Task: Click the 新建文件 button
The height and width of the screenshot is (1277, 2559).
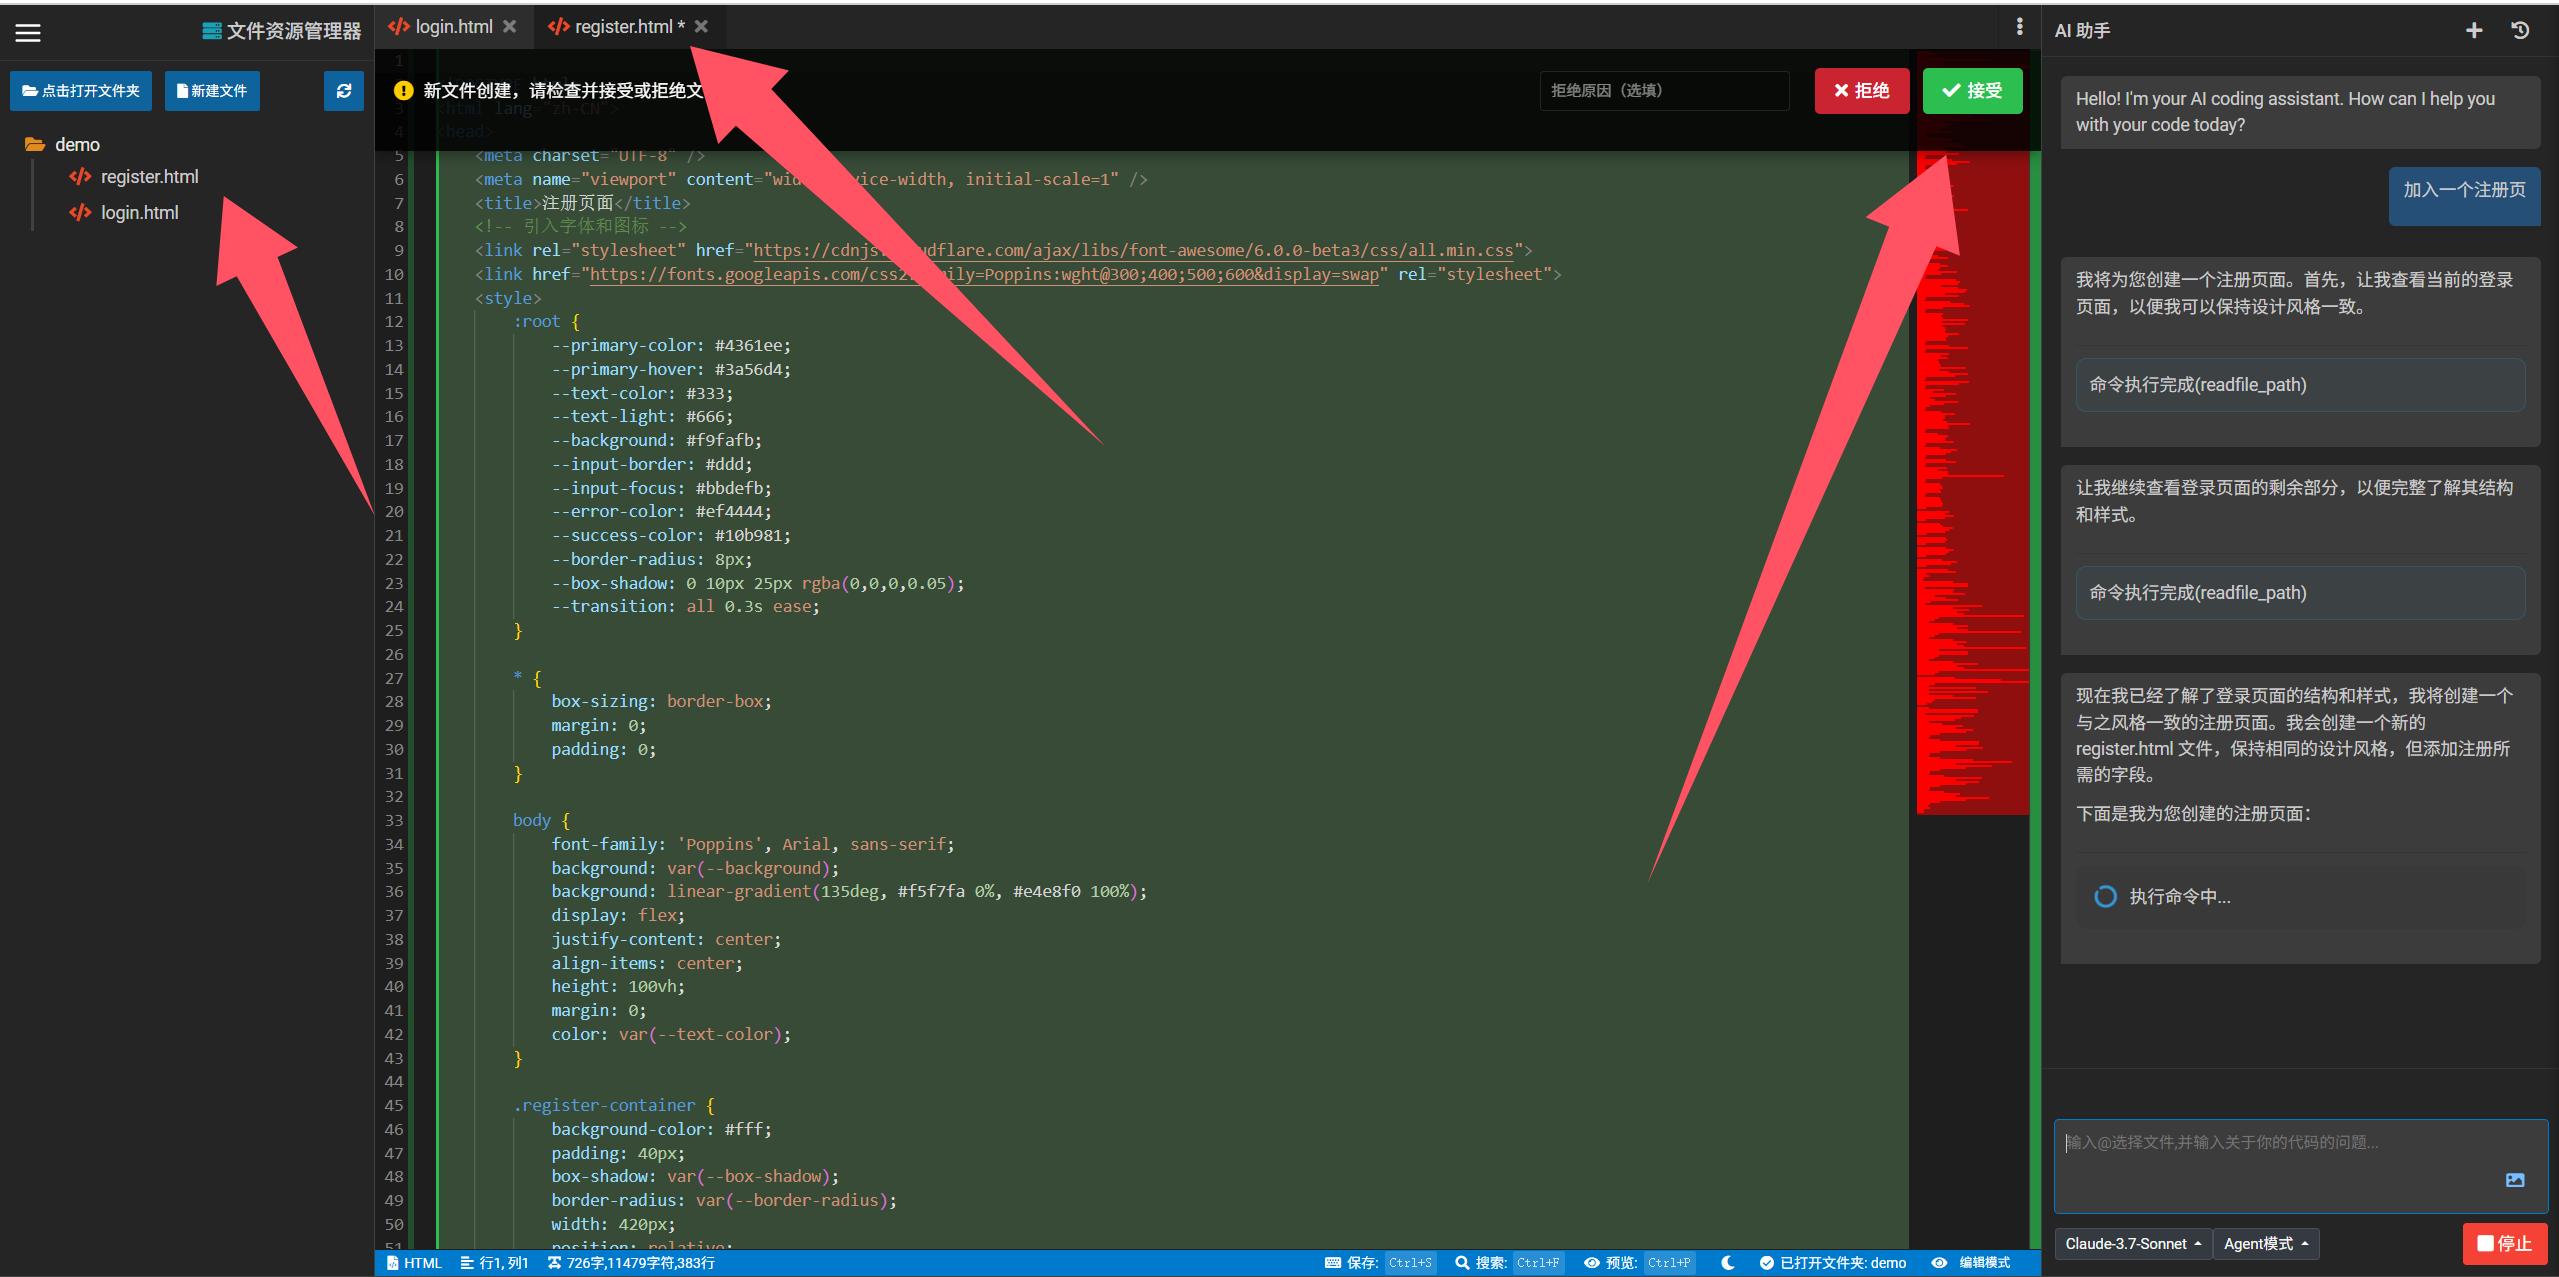Action: pos(212,91)
